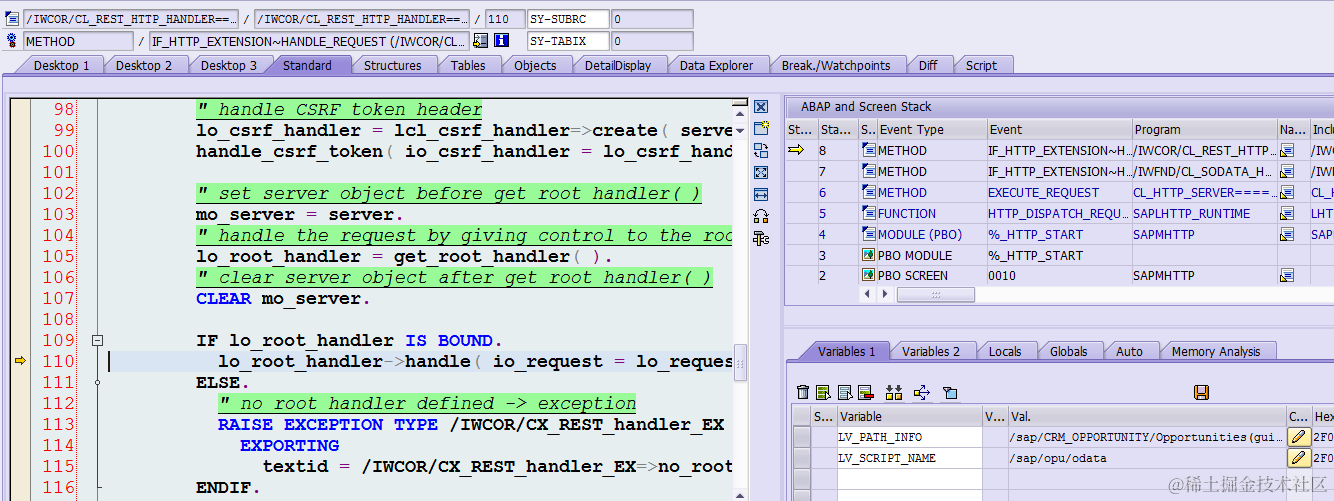This screenshot has height=501, width=1334.
Task: Click the navigation icon left of info icon
Action: [481, 41]
